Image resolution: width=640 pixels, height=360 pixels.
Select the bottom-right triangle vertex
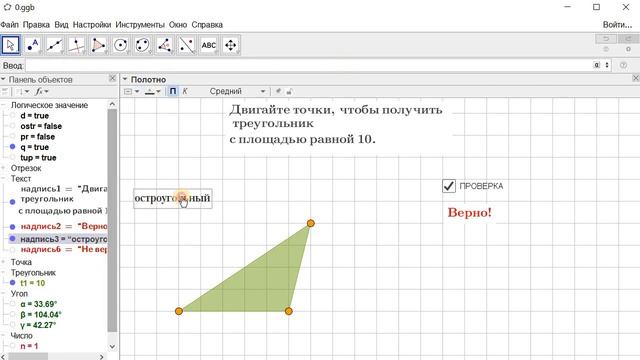click(289, 311)
